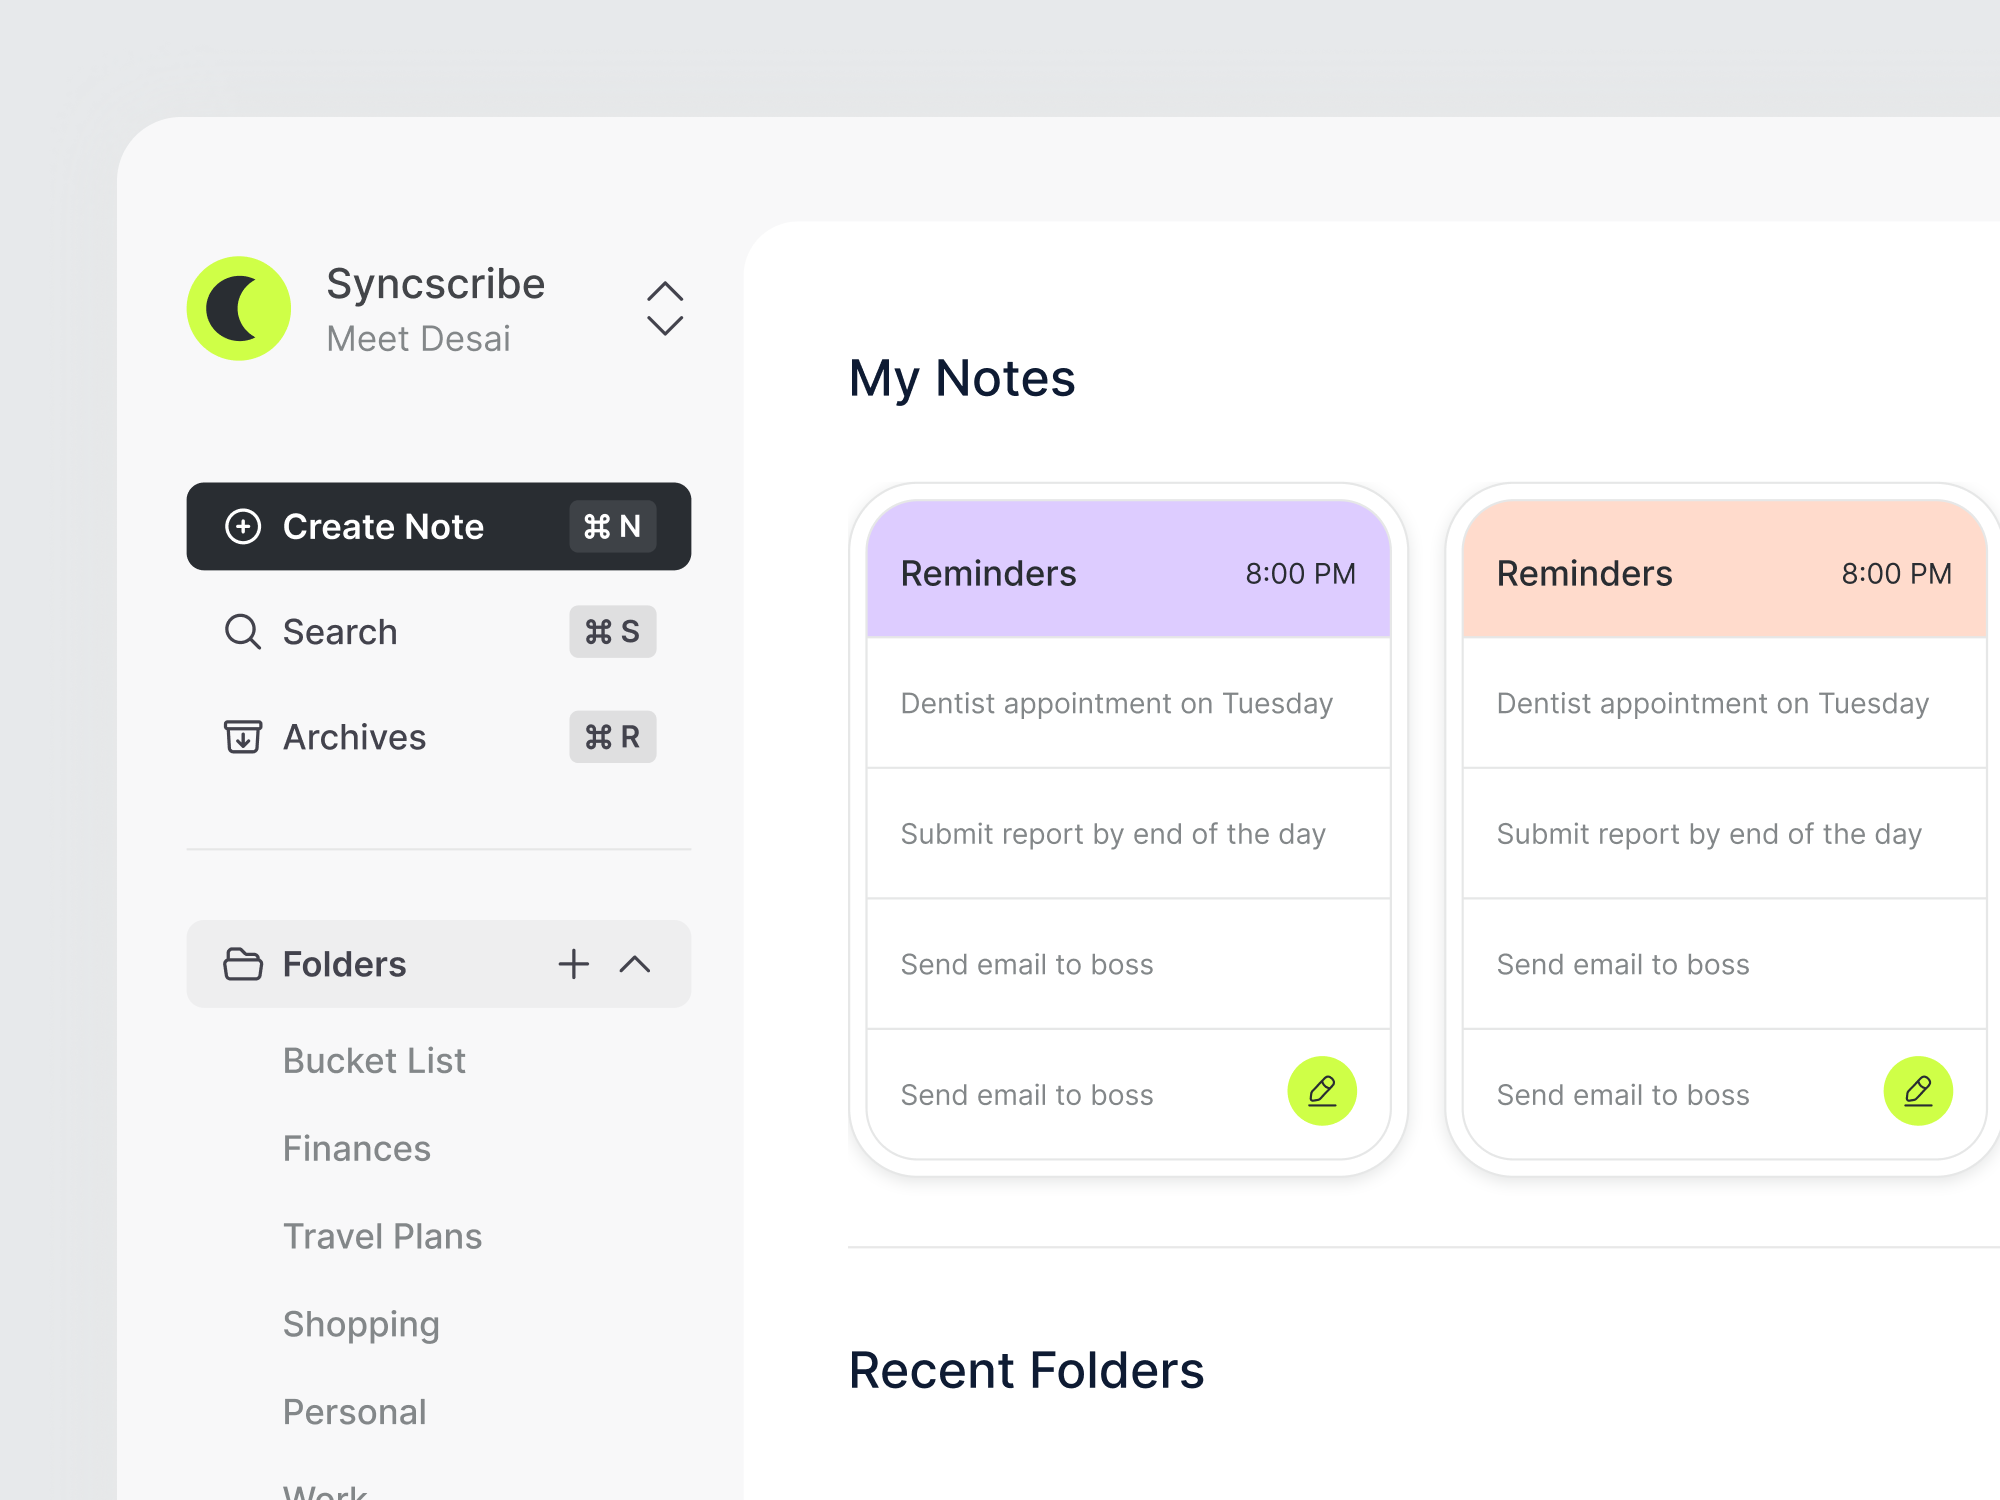The image size is (2000, 1500).
Task: Open the Shopping folder
Action: [361, 1324]
